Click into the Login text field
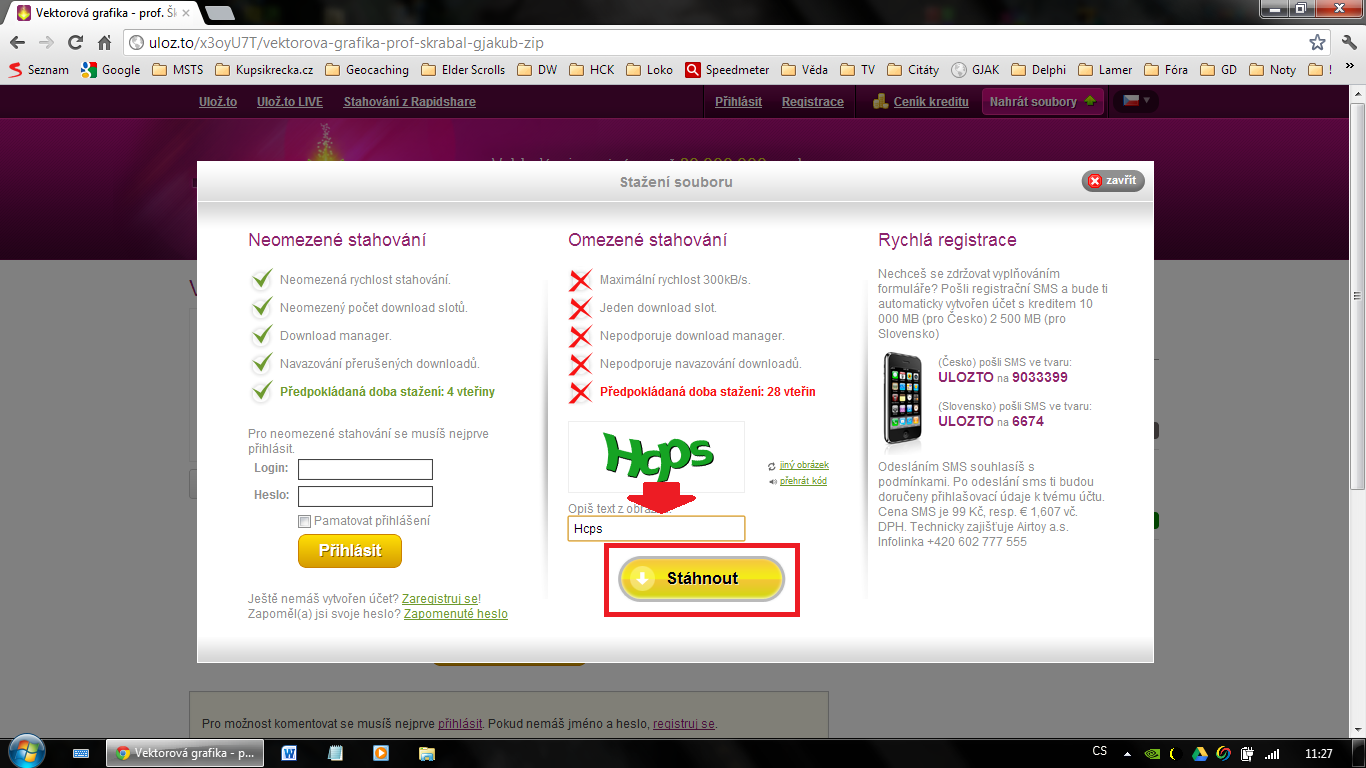Image resolution: width=1366 pixels, height=768 pixels. coord(365,470)
